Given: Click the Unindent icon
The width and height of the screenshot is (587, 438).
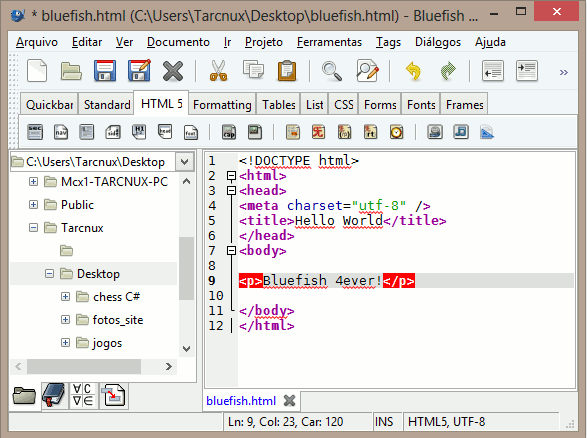Looking at the screenshot, I should tap(493, 71).
